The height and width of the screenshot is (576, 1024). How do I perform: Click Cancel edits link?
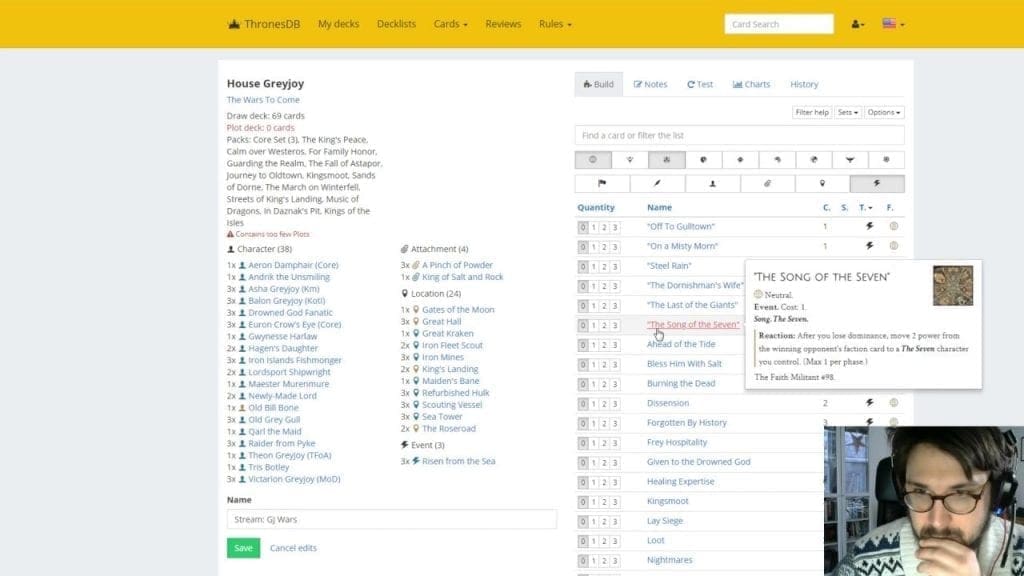(x=293, y=548)
